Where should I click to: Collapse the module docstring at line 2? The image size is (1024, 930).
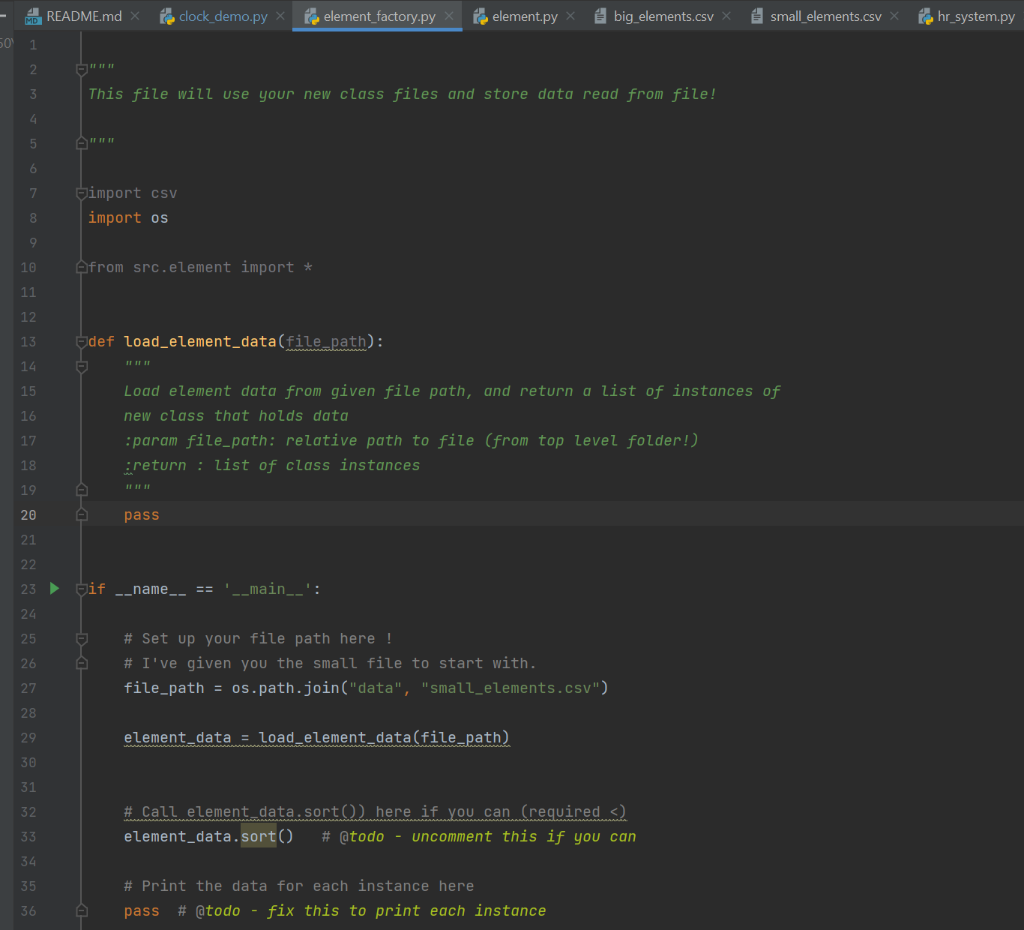82,70
